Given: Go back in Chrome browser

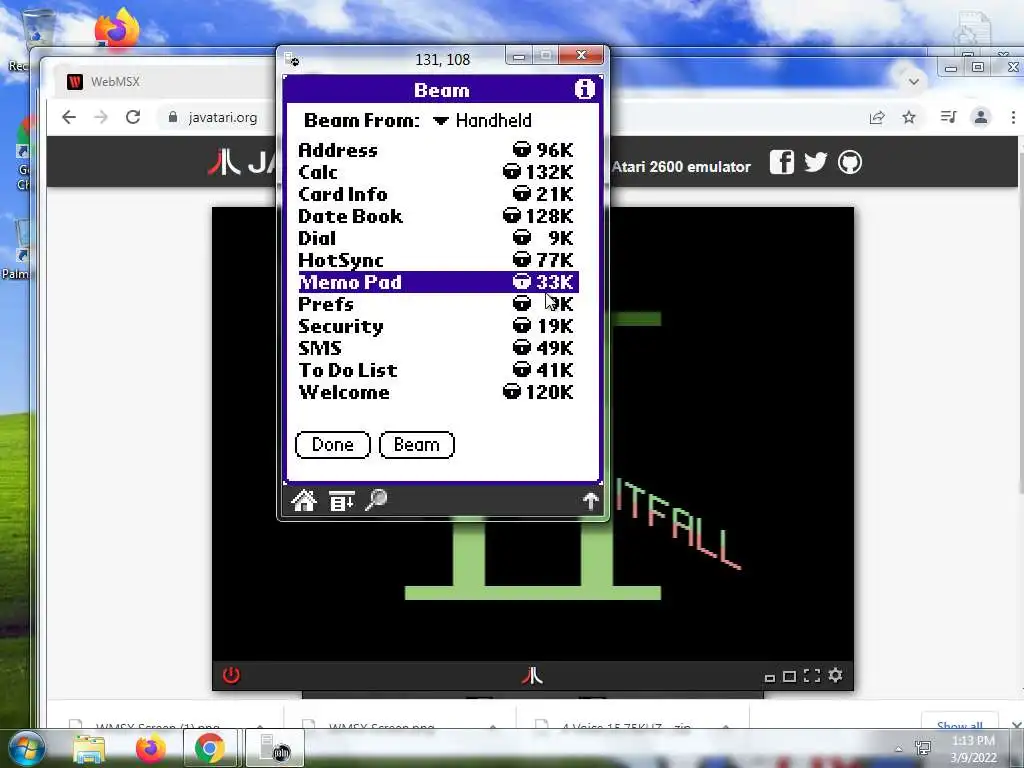Looking at the screenshot, I should (x=69, y=117).
